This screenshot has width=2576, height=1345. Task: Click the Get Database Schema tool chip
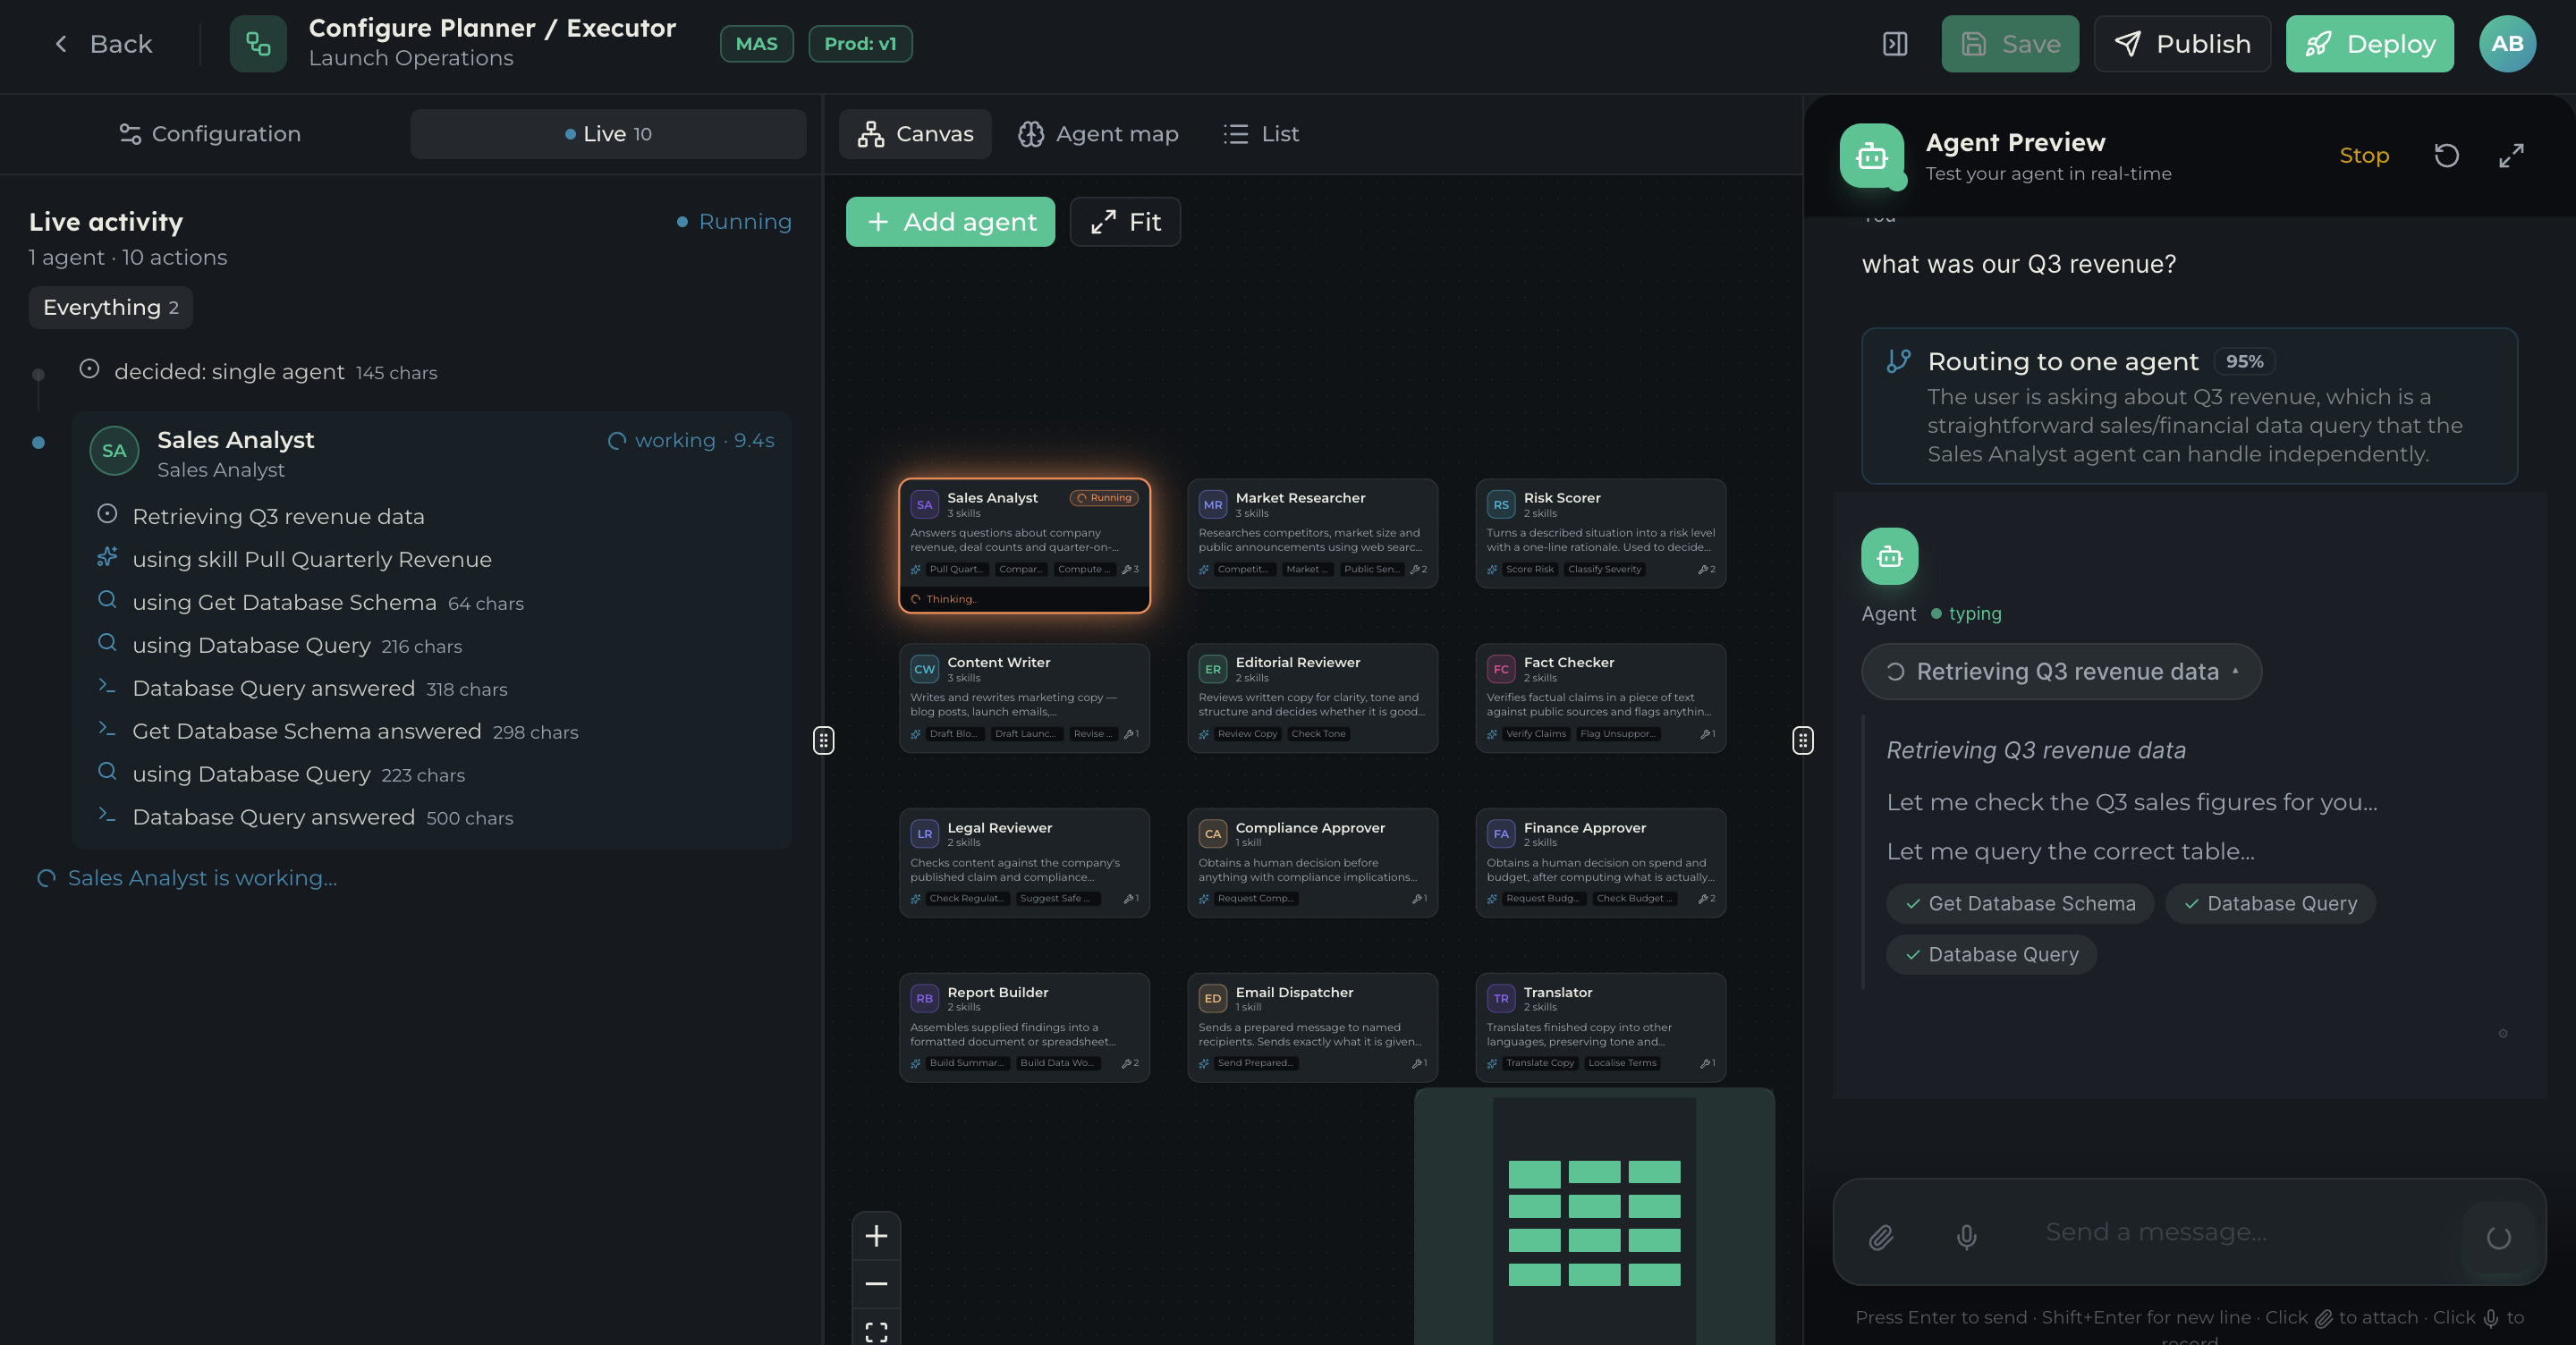2019,904
